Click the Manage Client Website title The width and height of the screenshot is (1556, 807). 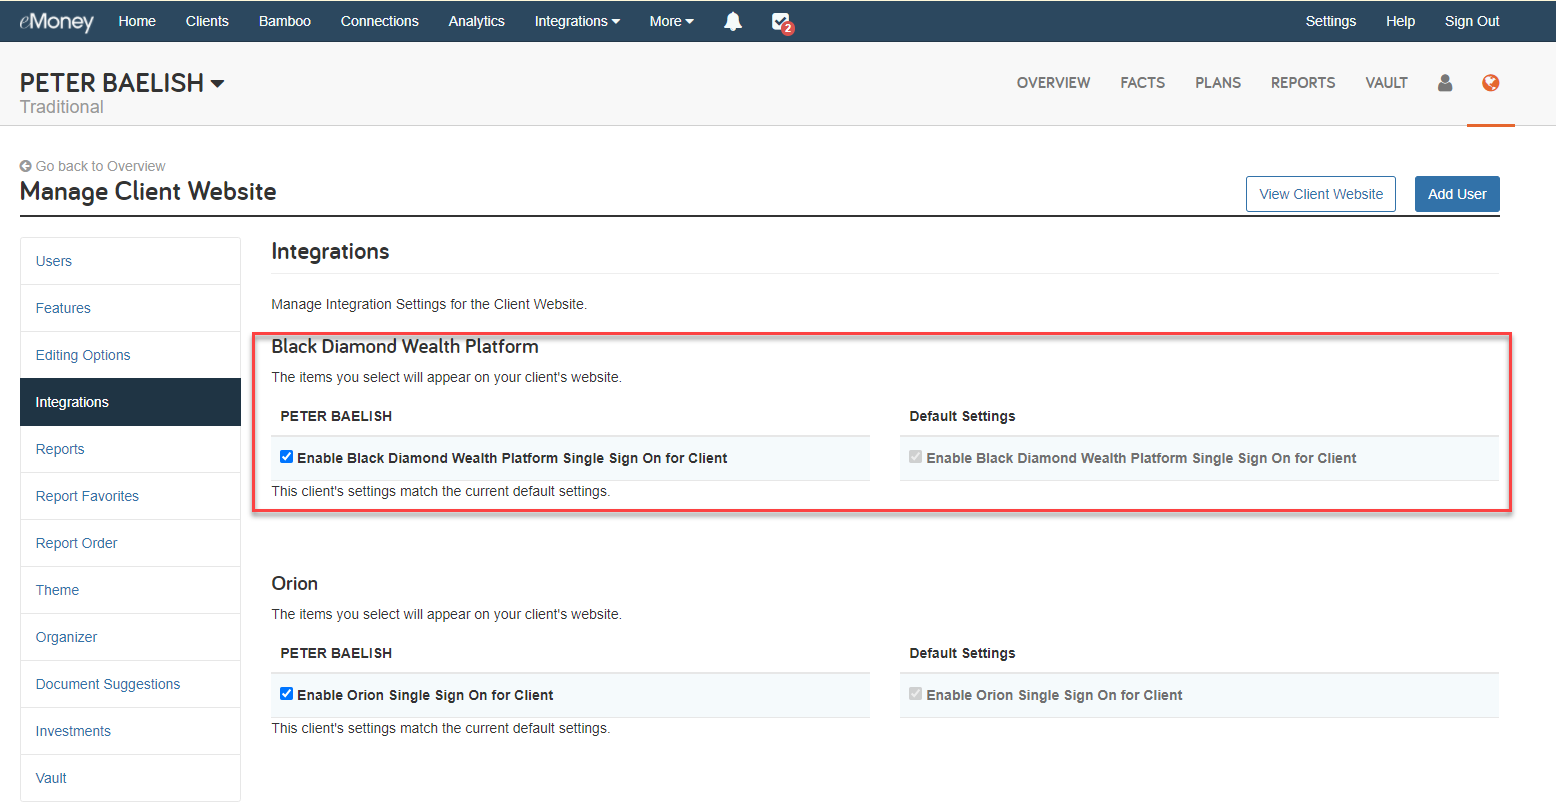click(x=148, y=191)
